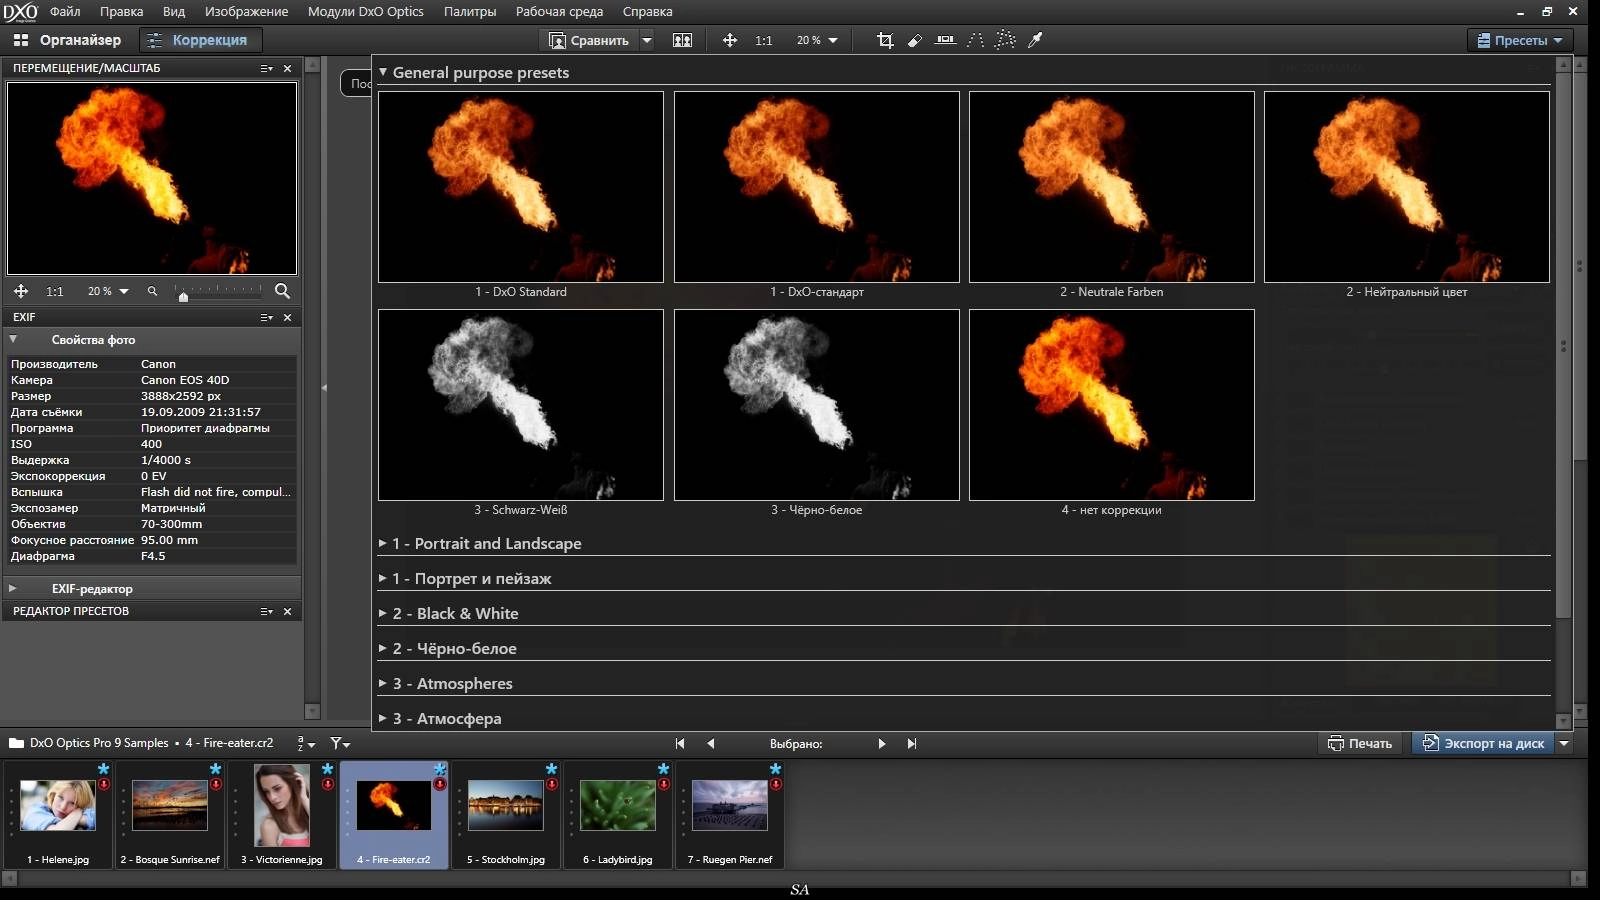The width and height of the screenshot is (1600, 900).
Task: Open sort order options in browser bar
Action: [x=306, y=743]
